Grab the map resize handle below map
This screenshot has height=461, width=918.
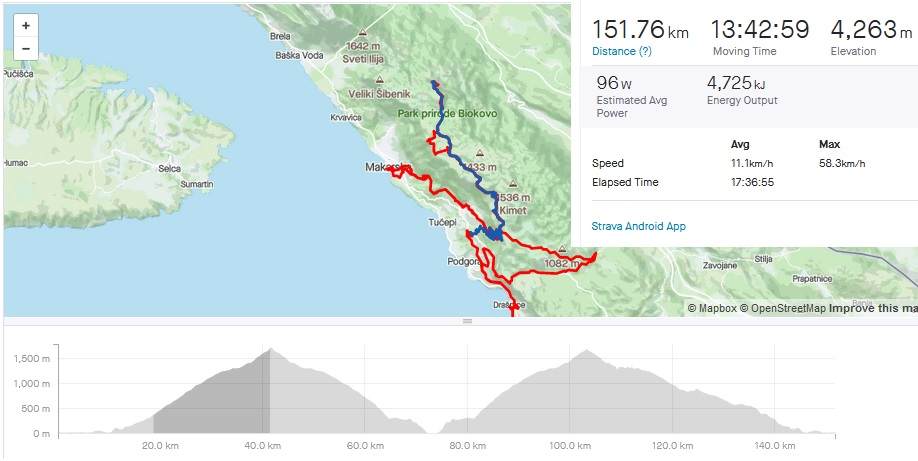(x=467, y=321)
